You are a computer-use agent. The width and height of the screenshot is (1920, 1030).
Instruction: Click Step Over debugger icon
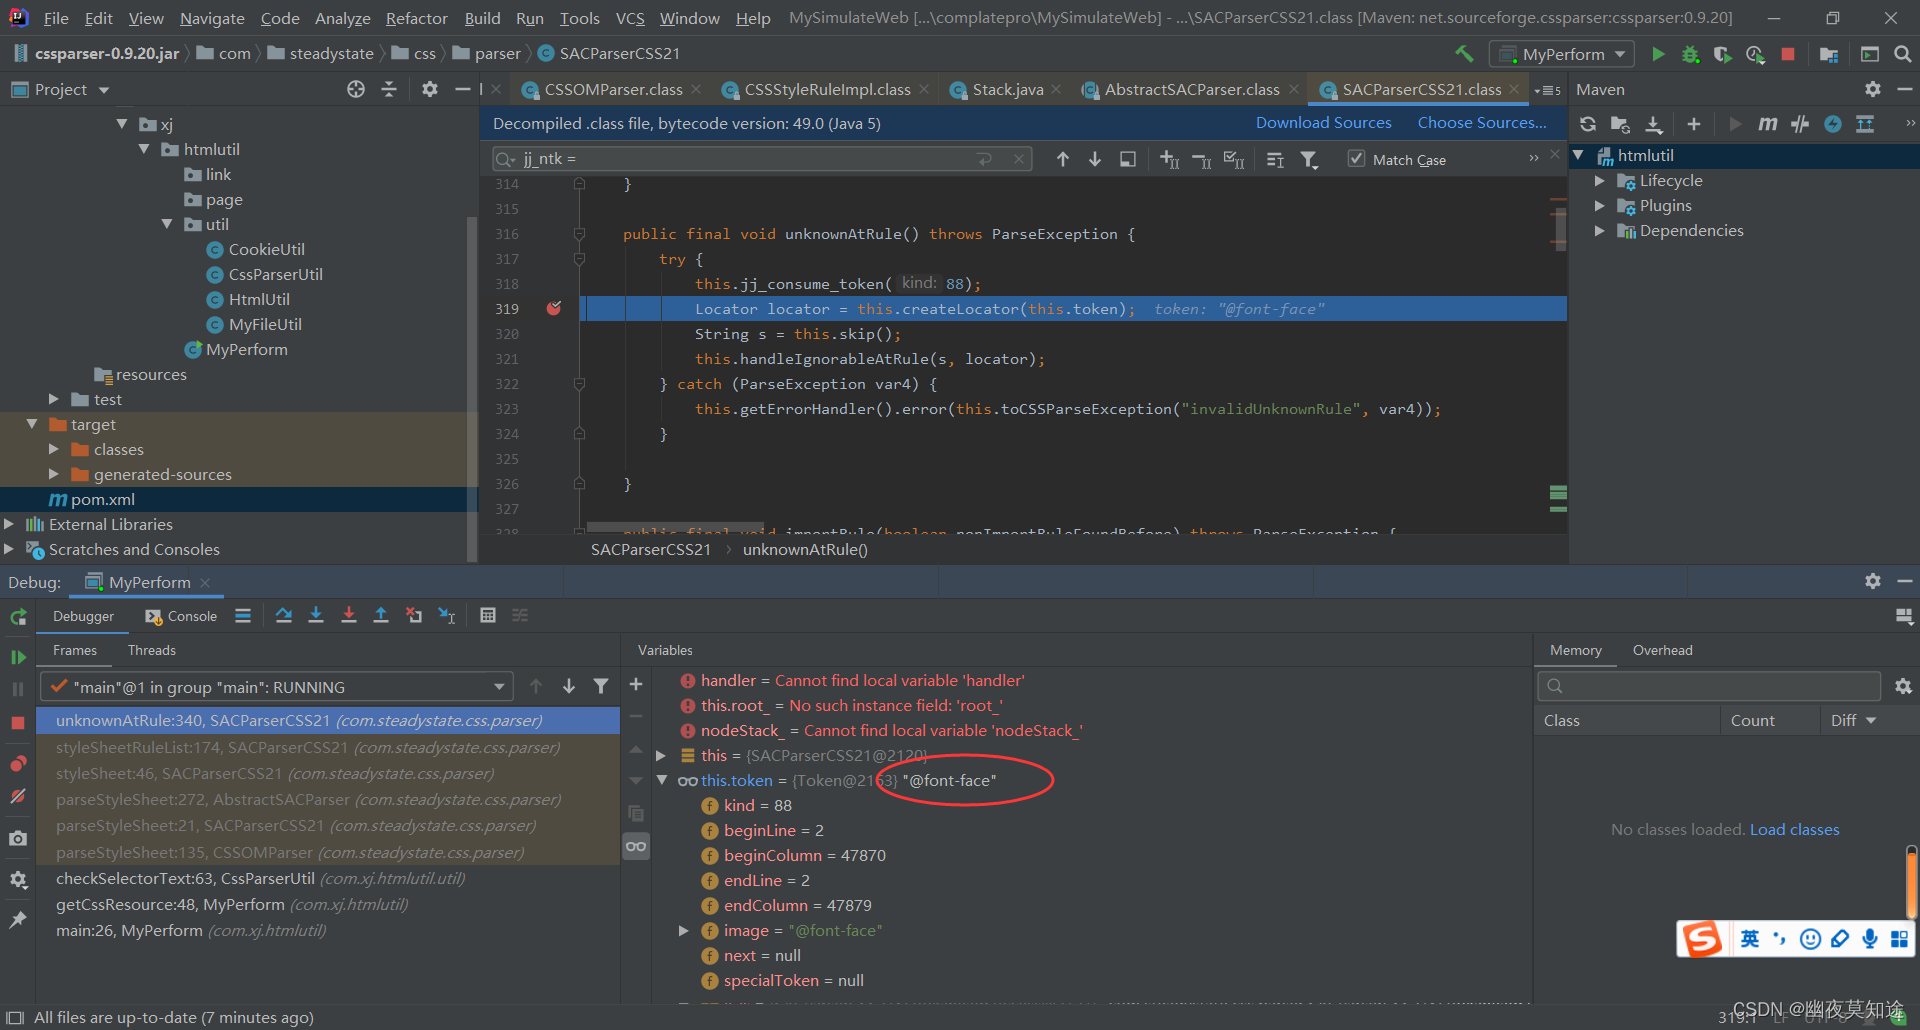click(x=284, y=615)
